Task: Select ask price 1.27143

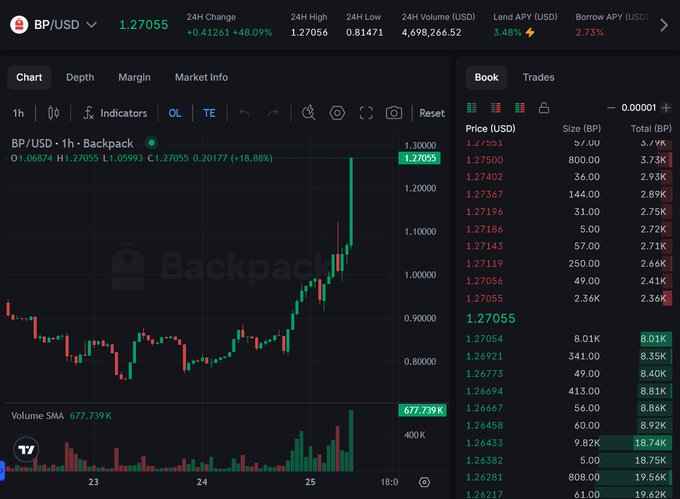Action: point(484,246)
